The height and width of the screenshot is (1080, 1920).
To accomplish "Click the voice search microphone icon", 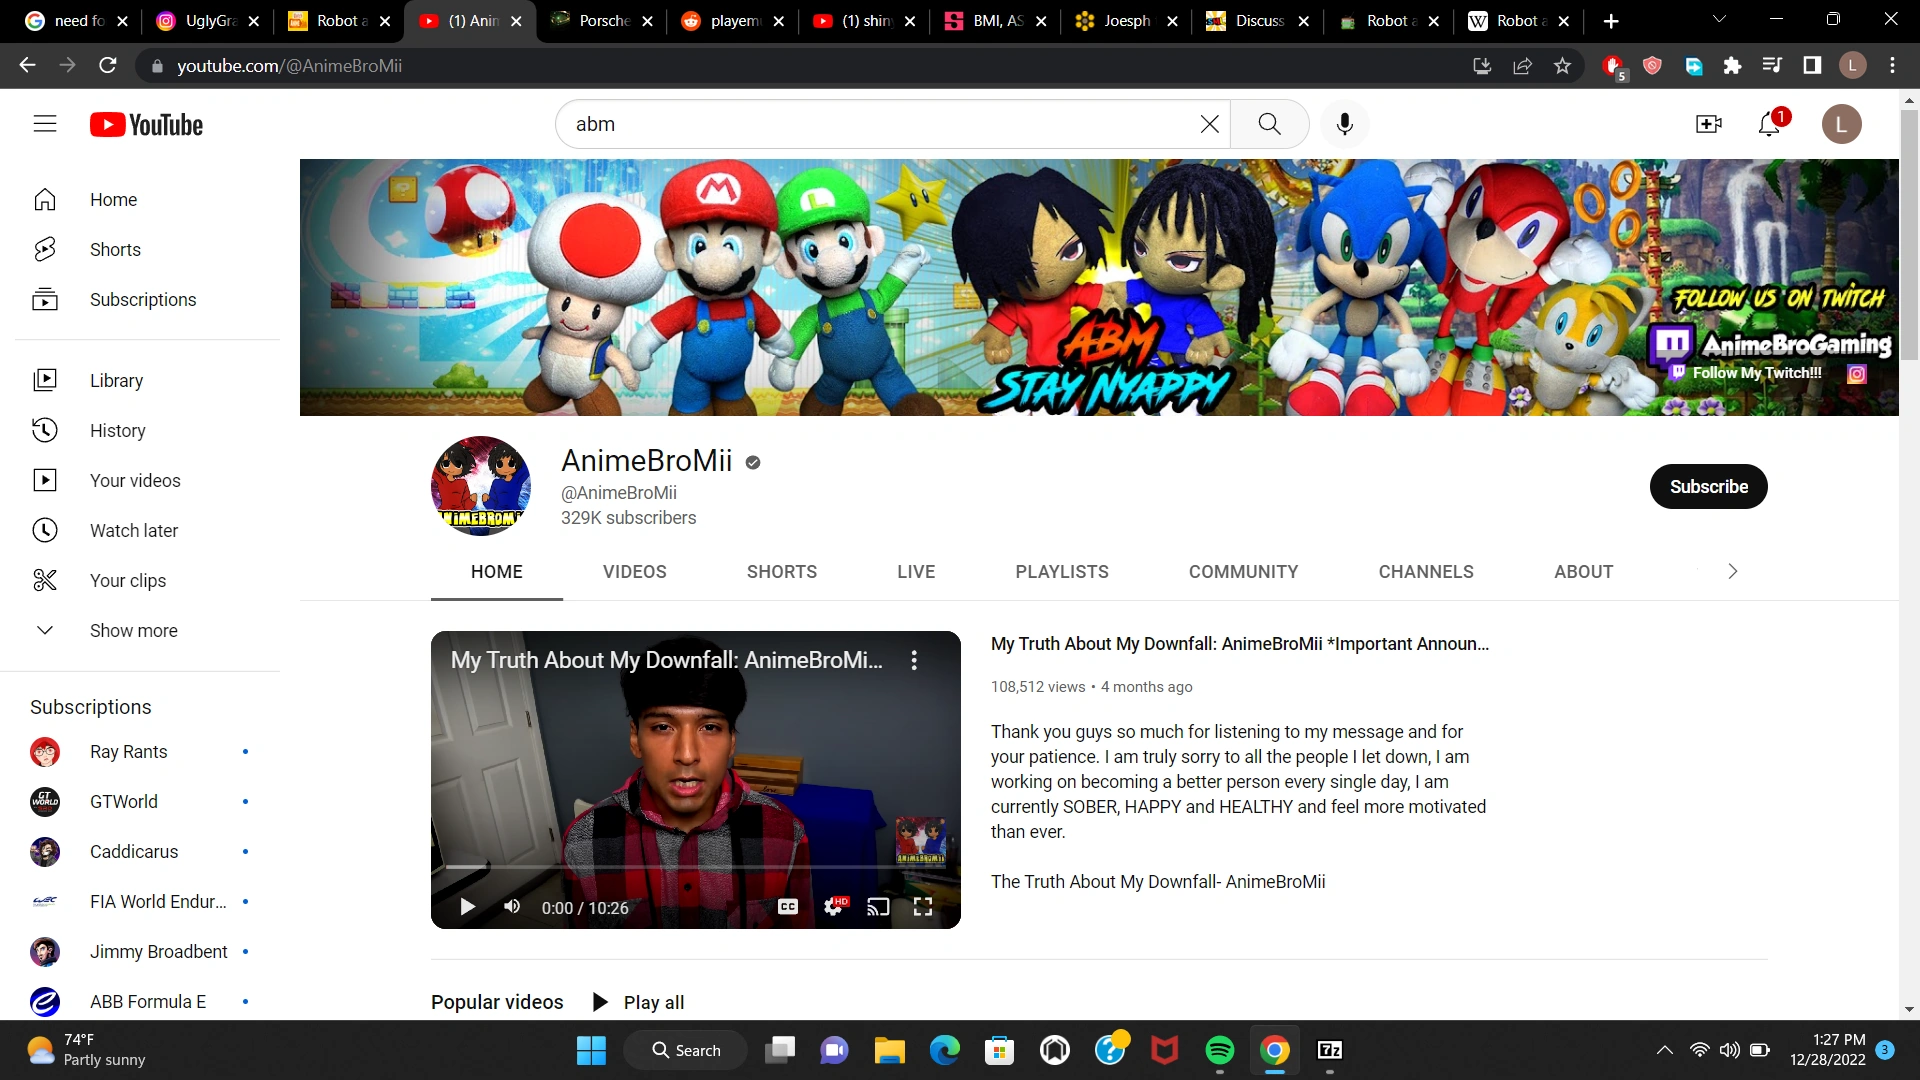I will tap(1344, 124).
